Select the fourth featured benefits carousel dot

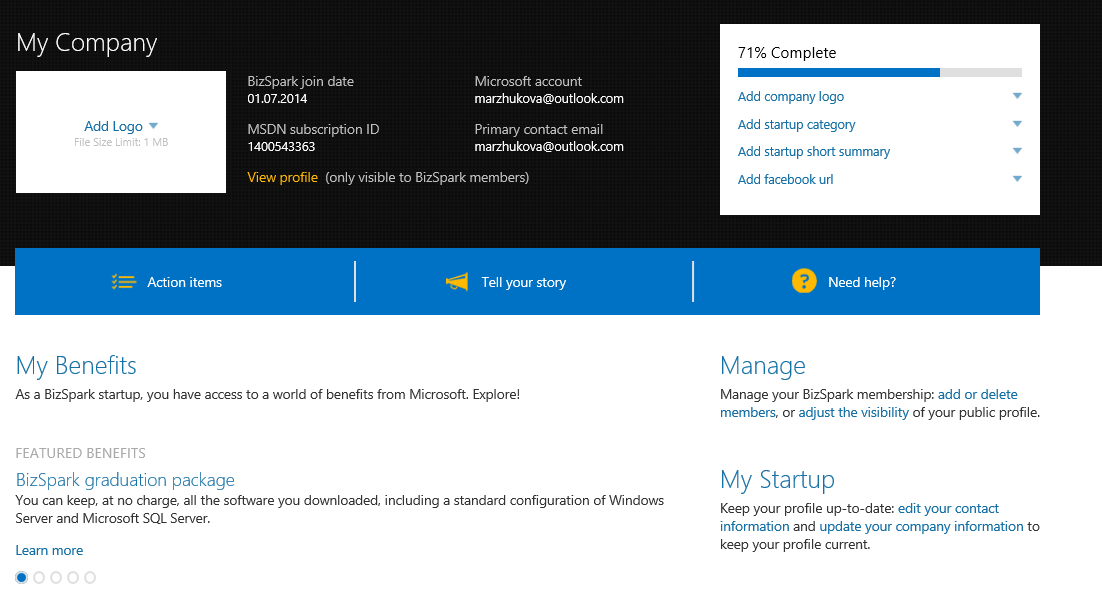[73, 577]
